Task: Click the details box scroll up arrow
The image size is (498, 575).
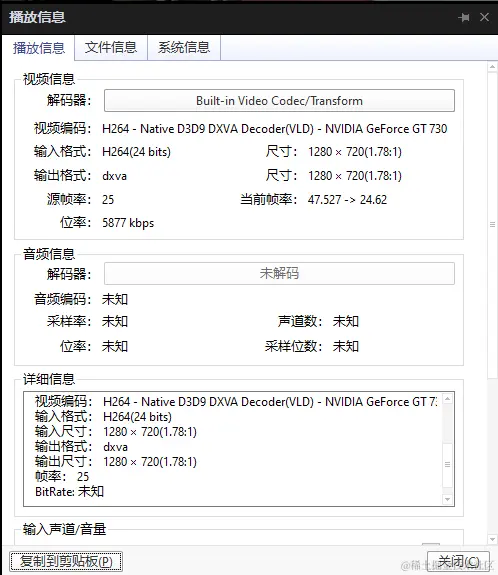Action: (x=447, y=399)
